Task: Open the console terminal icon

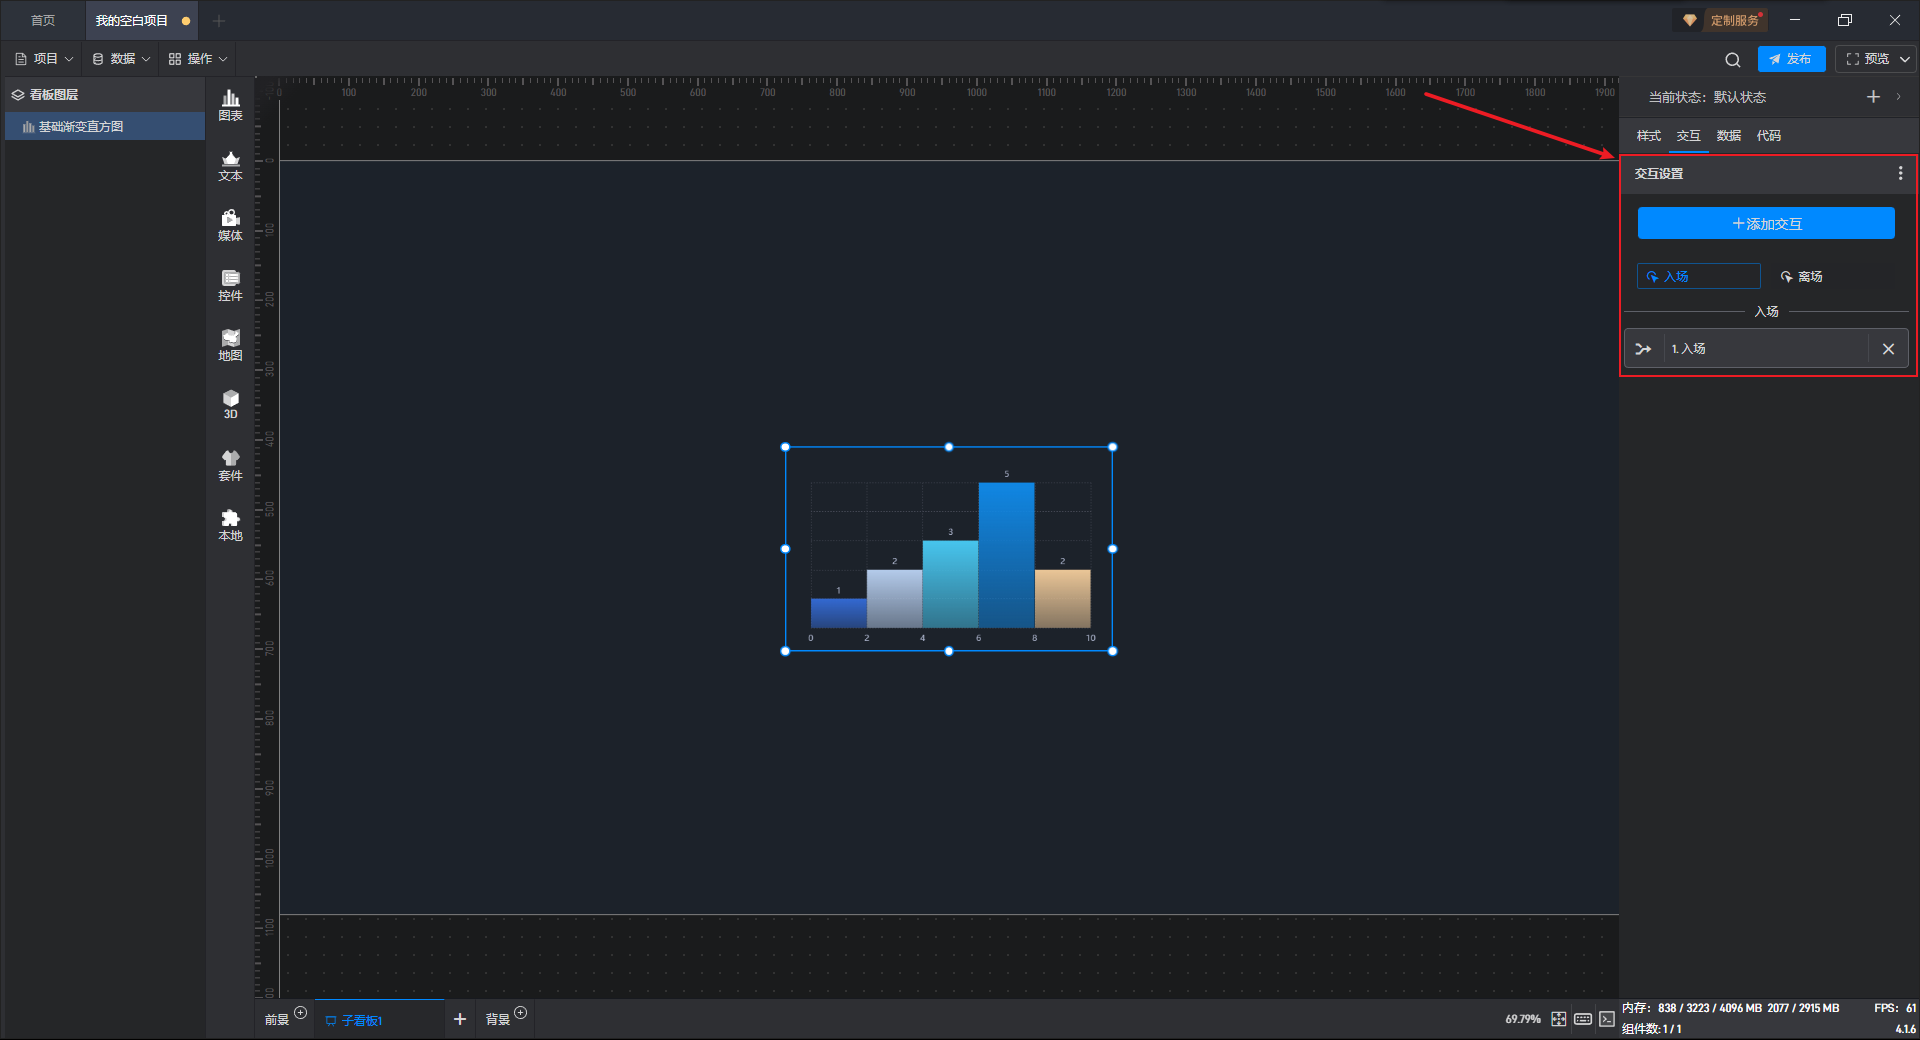Action: tap(1607, 1019)
